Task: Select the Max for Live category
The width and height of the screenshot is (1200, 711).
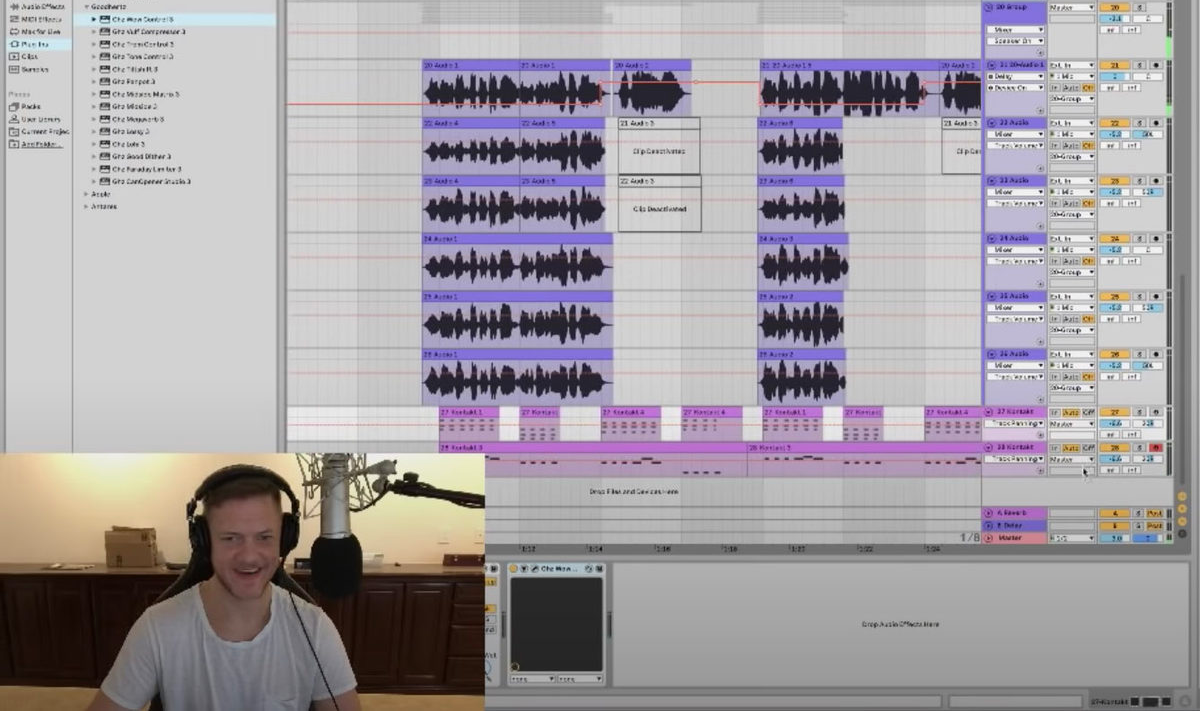Action: point(41,31)
